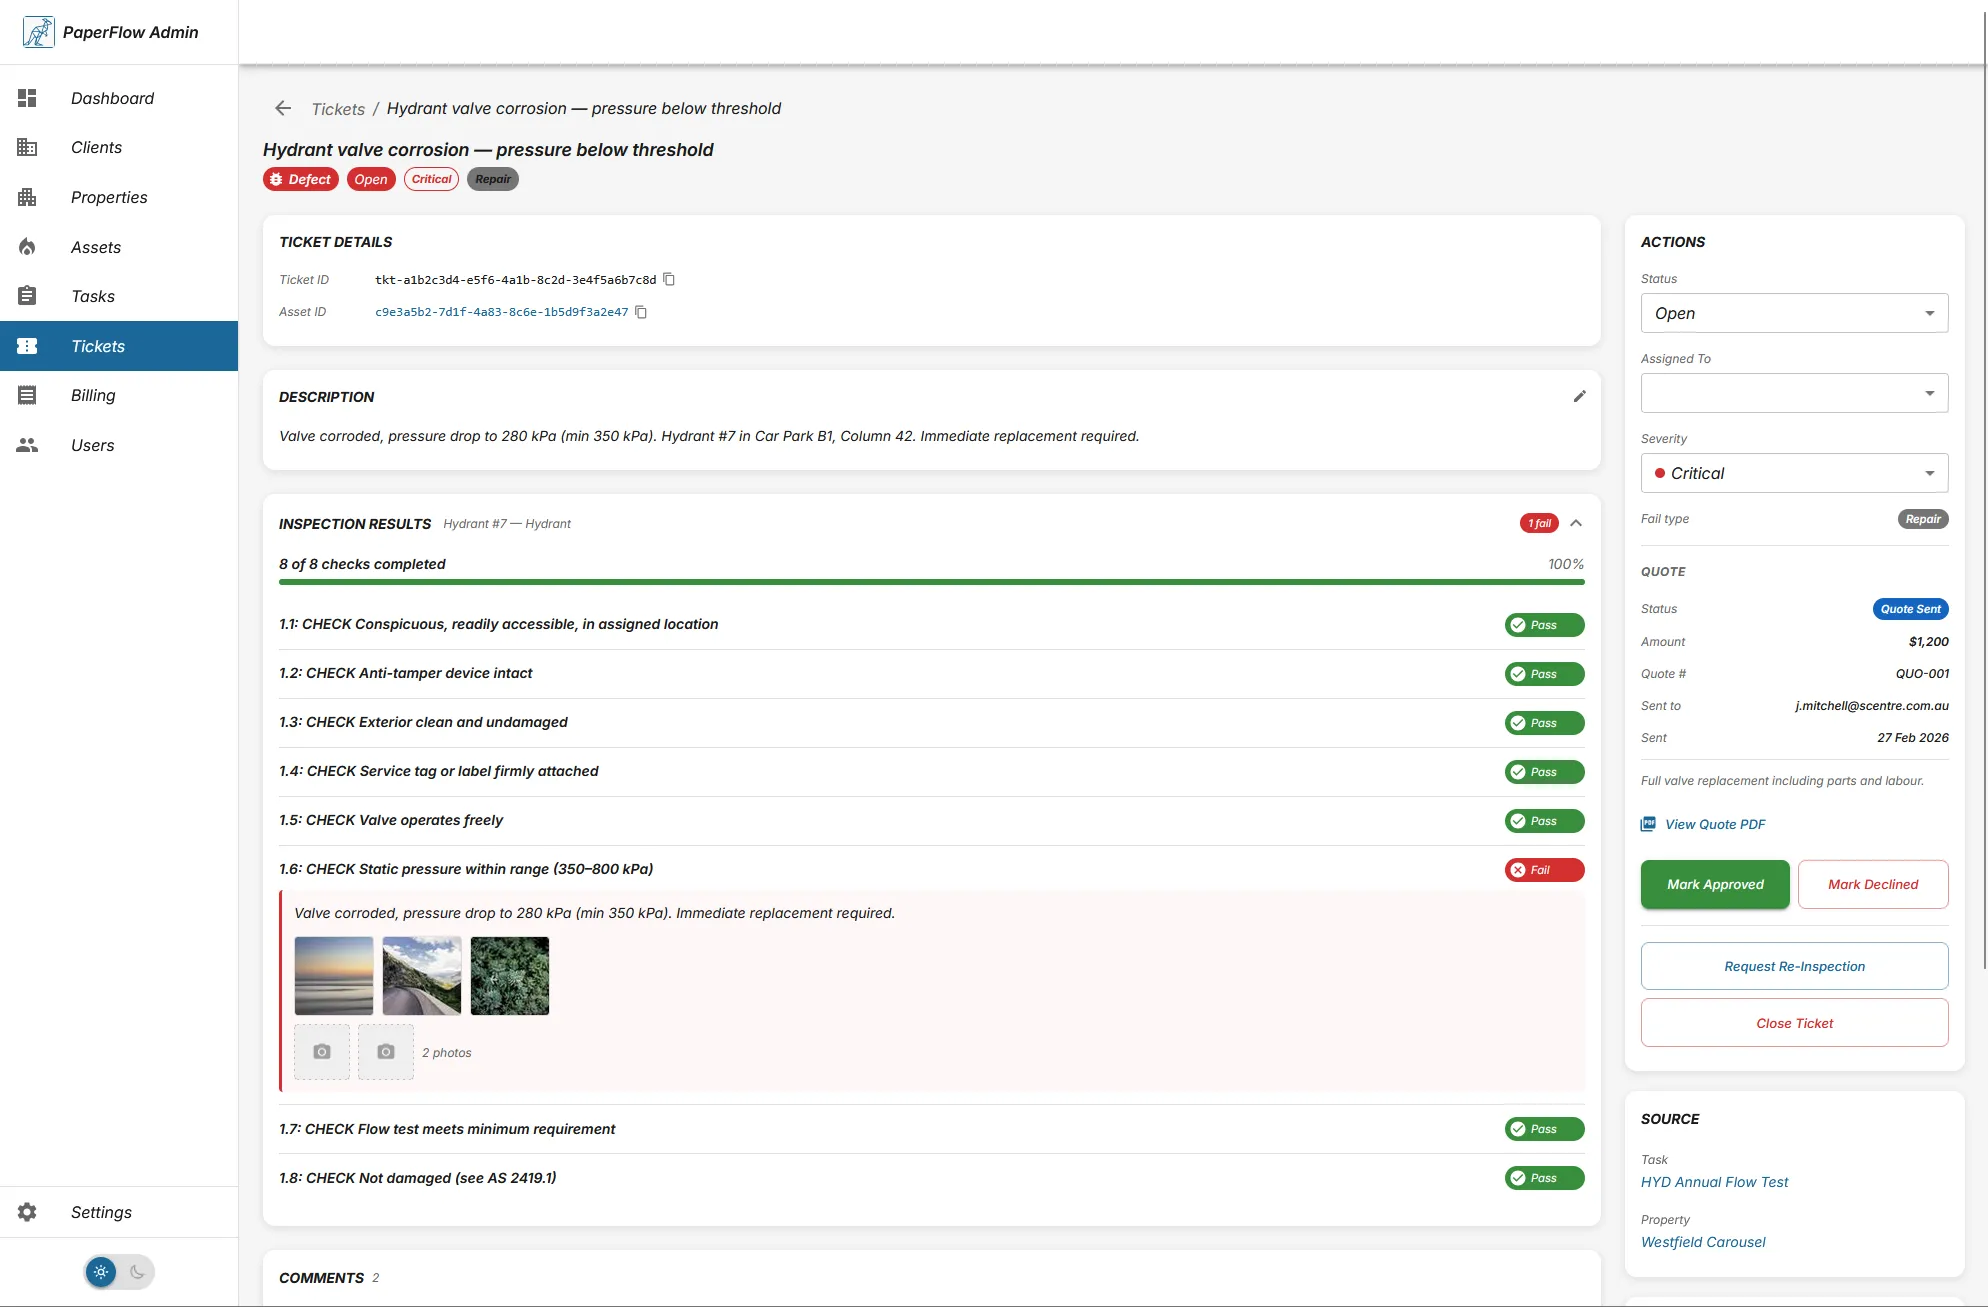Click the PDF icon next to View Quote
1988x1307 pixels.
click(1647, 823)
